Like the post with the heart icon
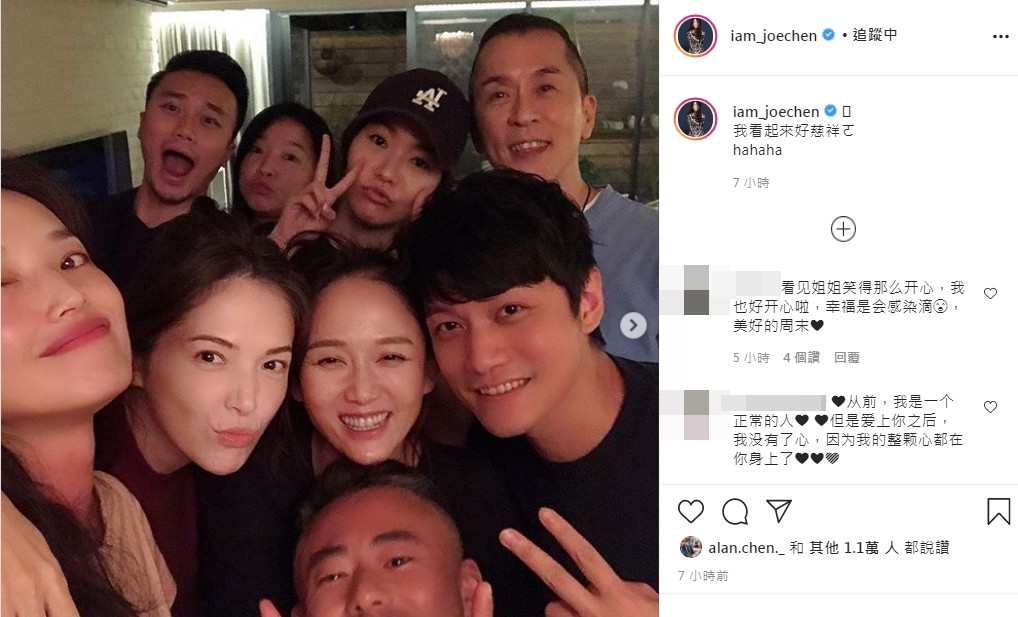1018x617 pixels. click(691, 512)
